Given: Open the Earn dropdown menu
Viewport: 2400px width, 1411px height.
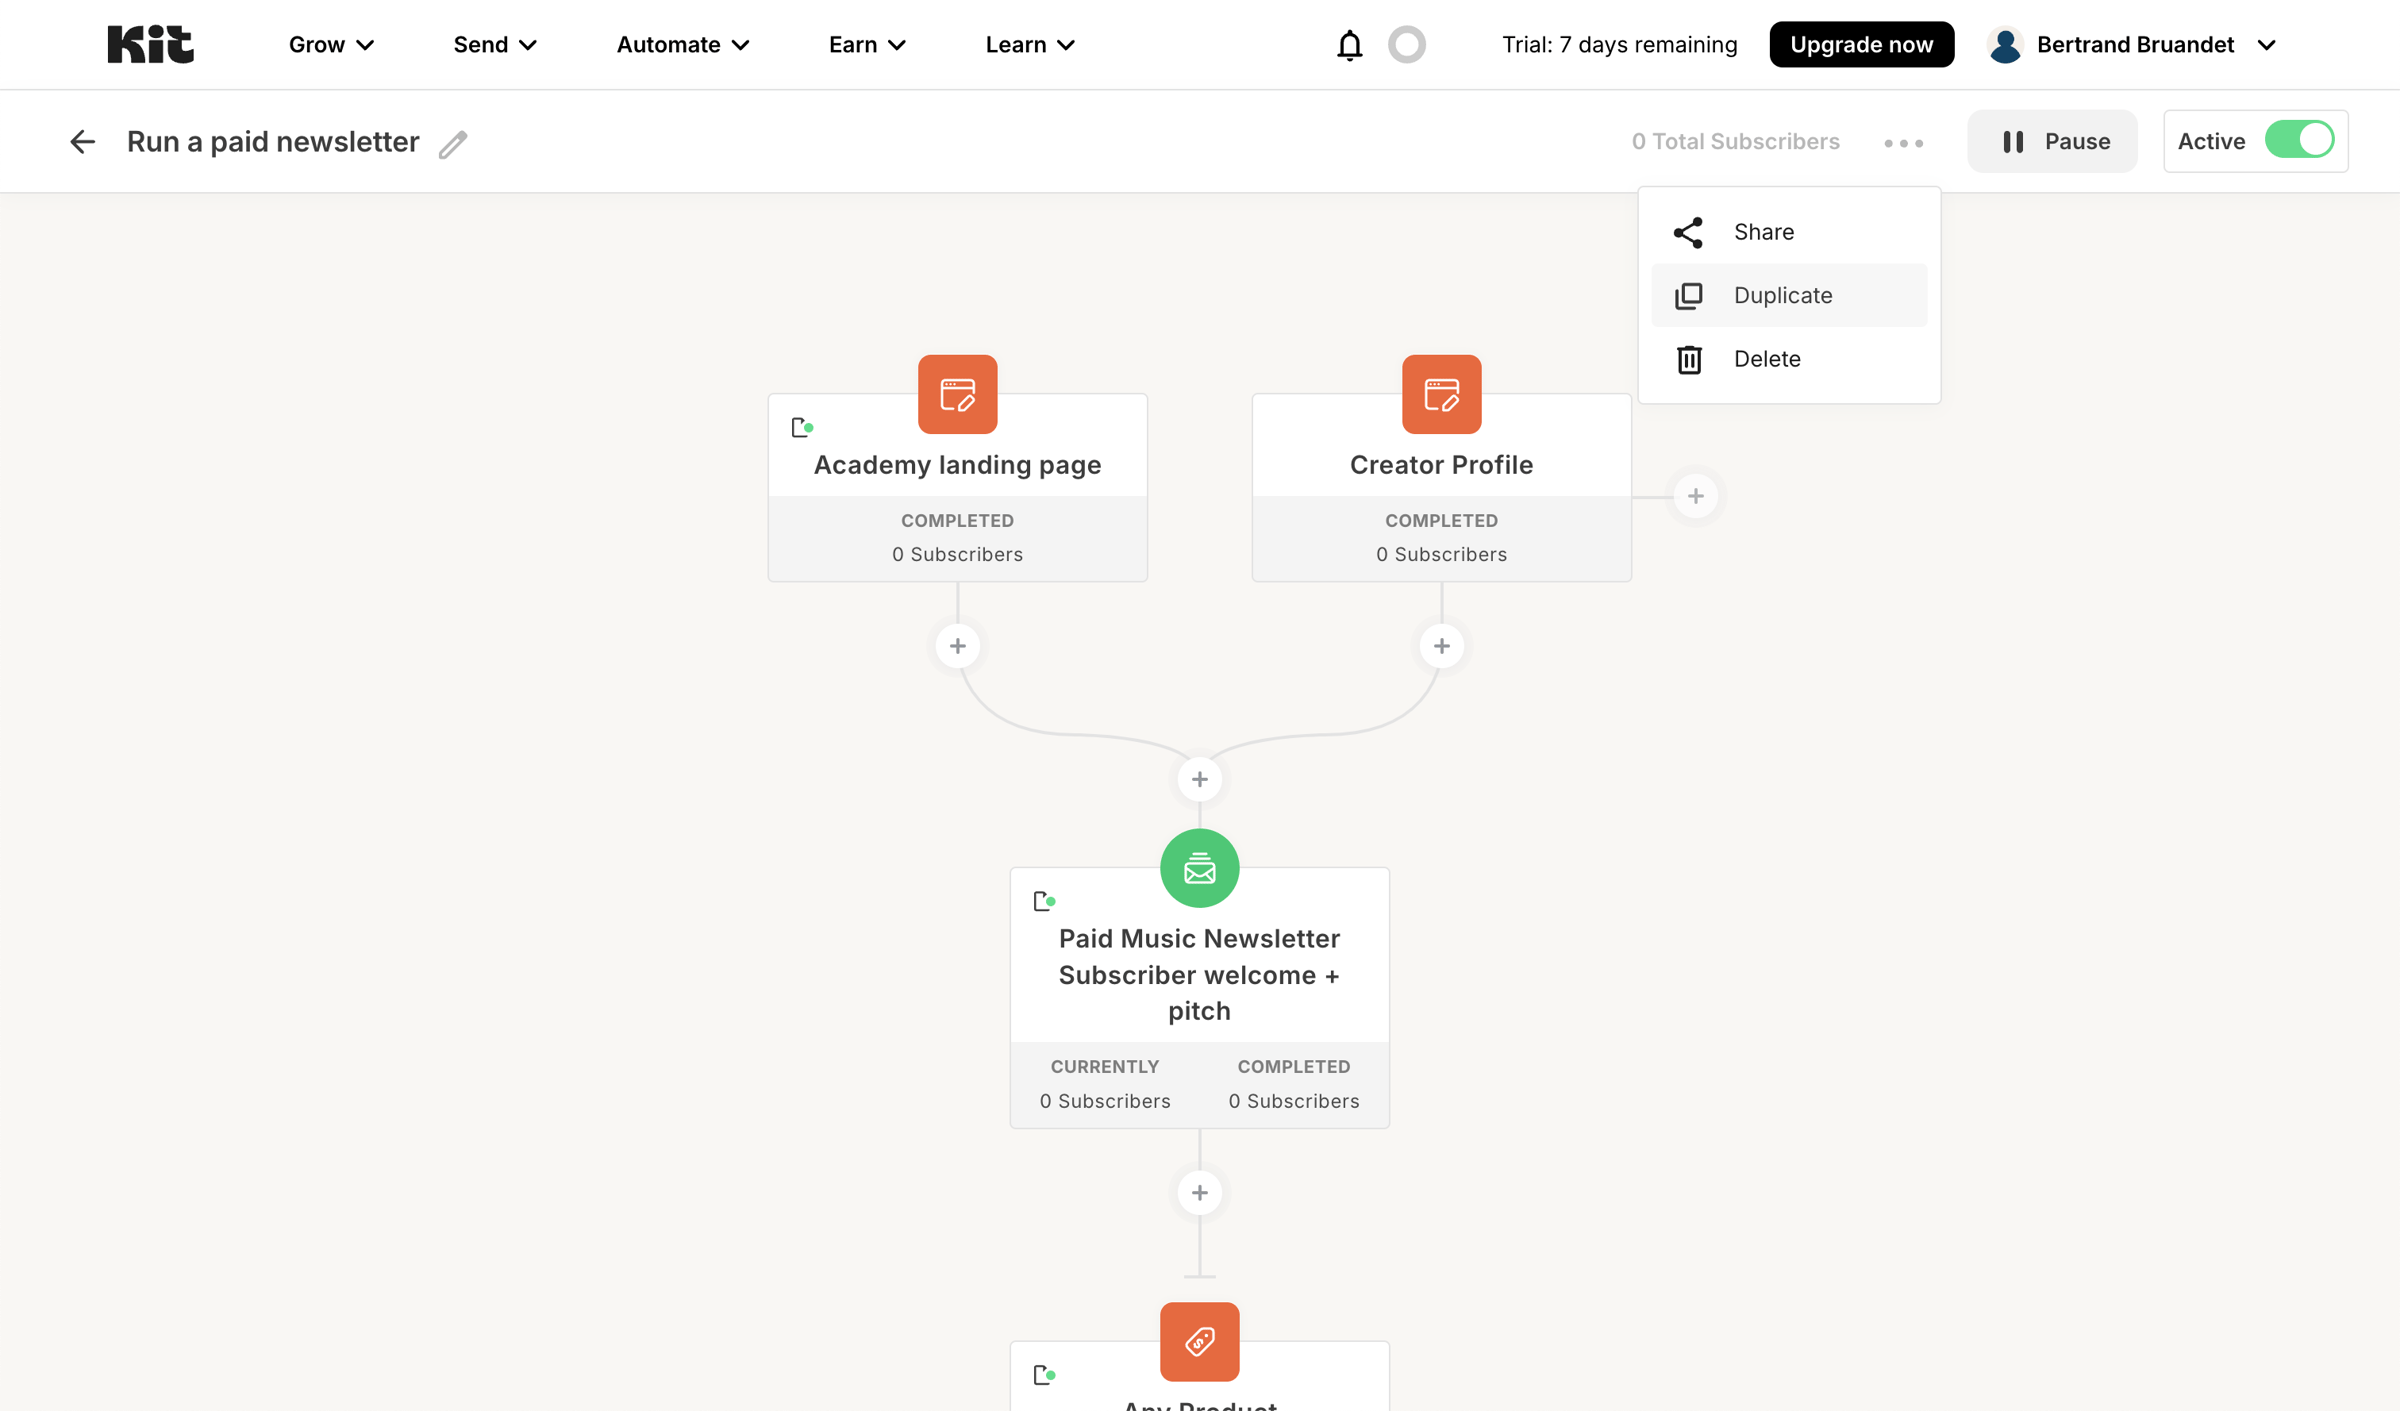Looking at the screenshot, I should (x=867, y=45).
